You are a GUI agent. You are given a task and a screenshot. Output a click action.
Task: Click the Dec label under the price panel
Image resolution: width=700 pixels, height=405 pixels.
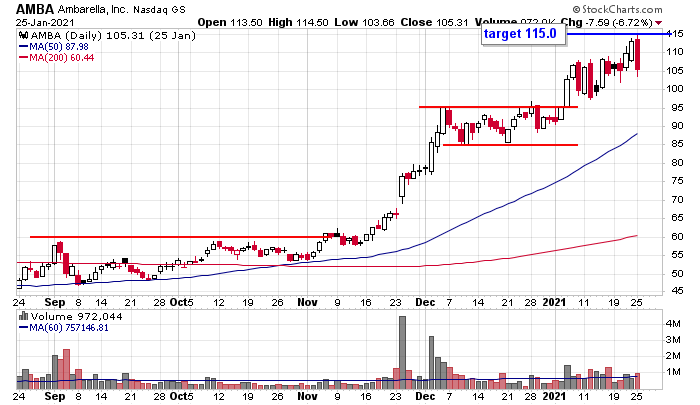[425, 302]
